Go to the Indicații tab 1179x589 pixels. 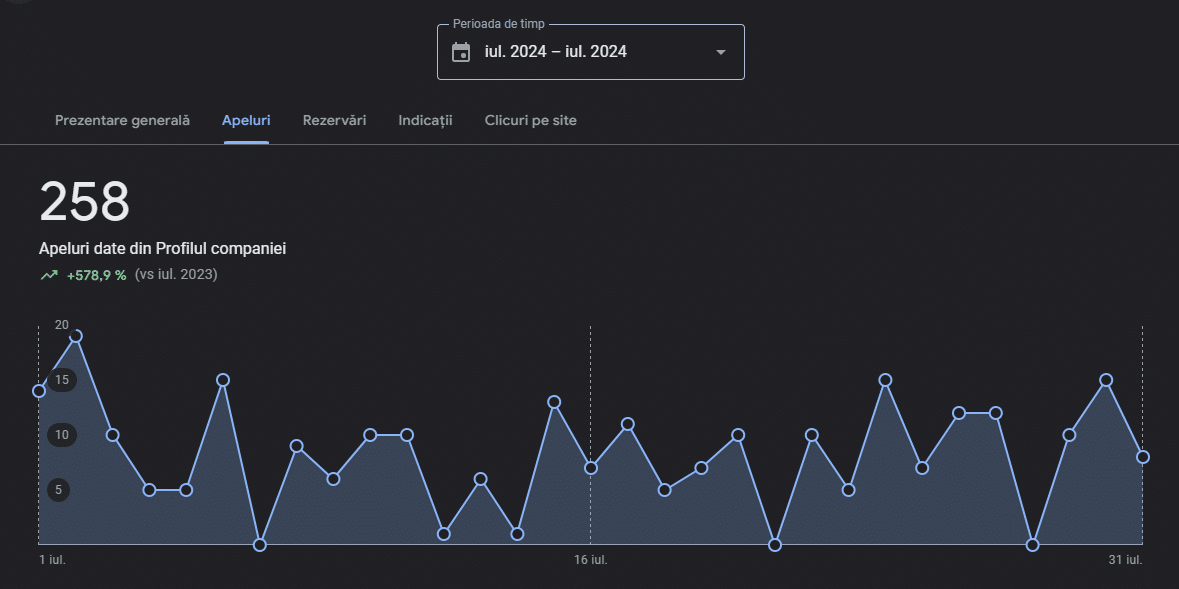[x=425, y=120]
